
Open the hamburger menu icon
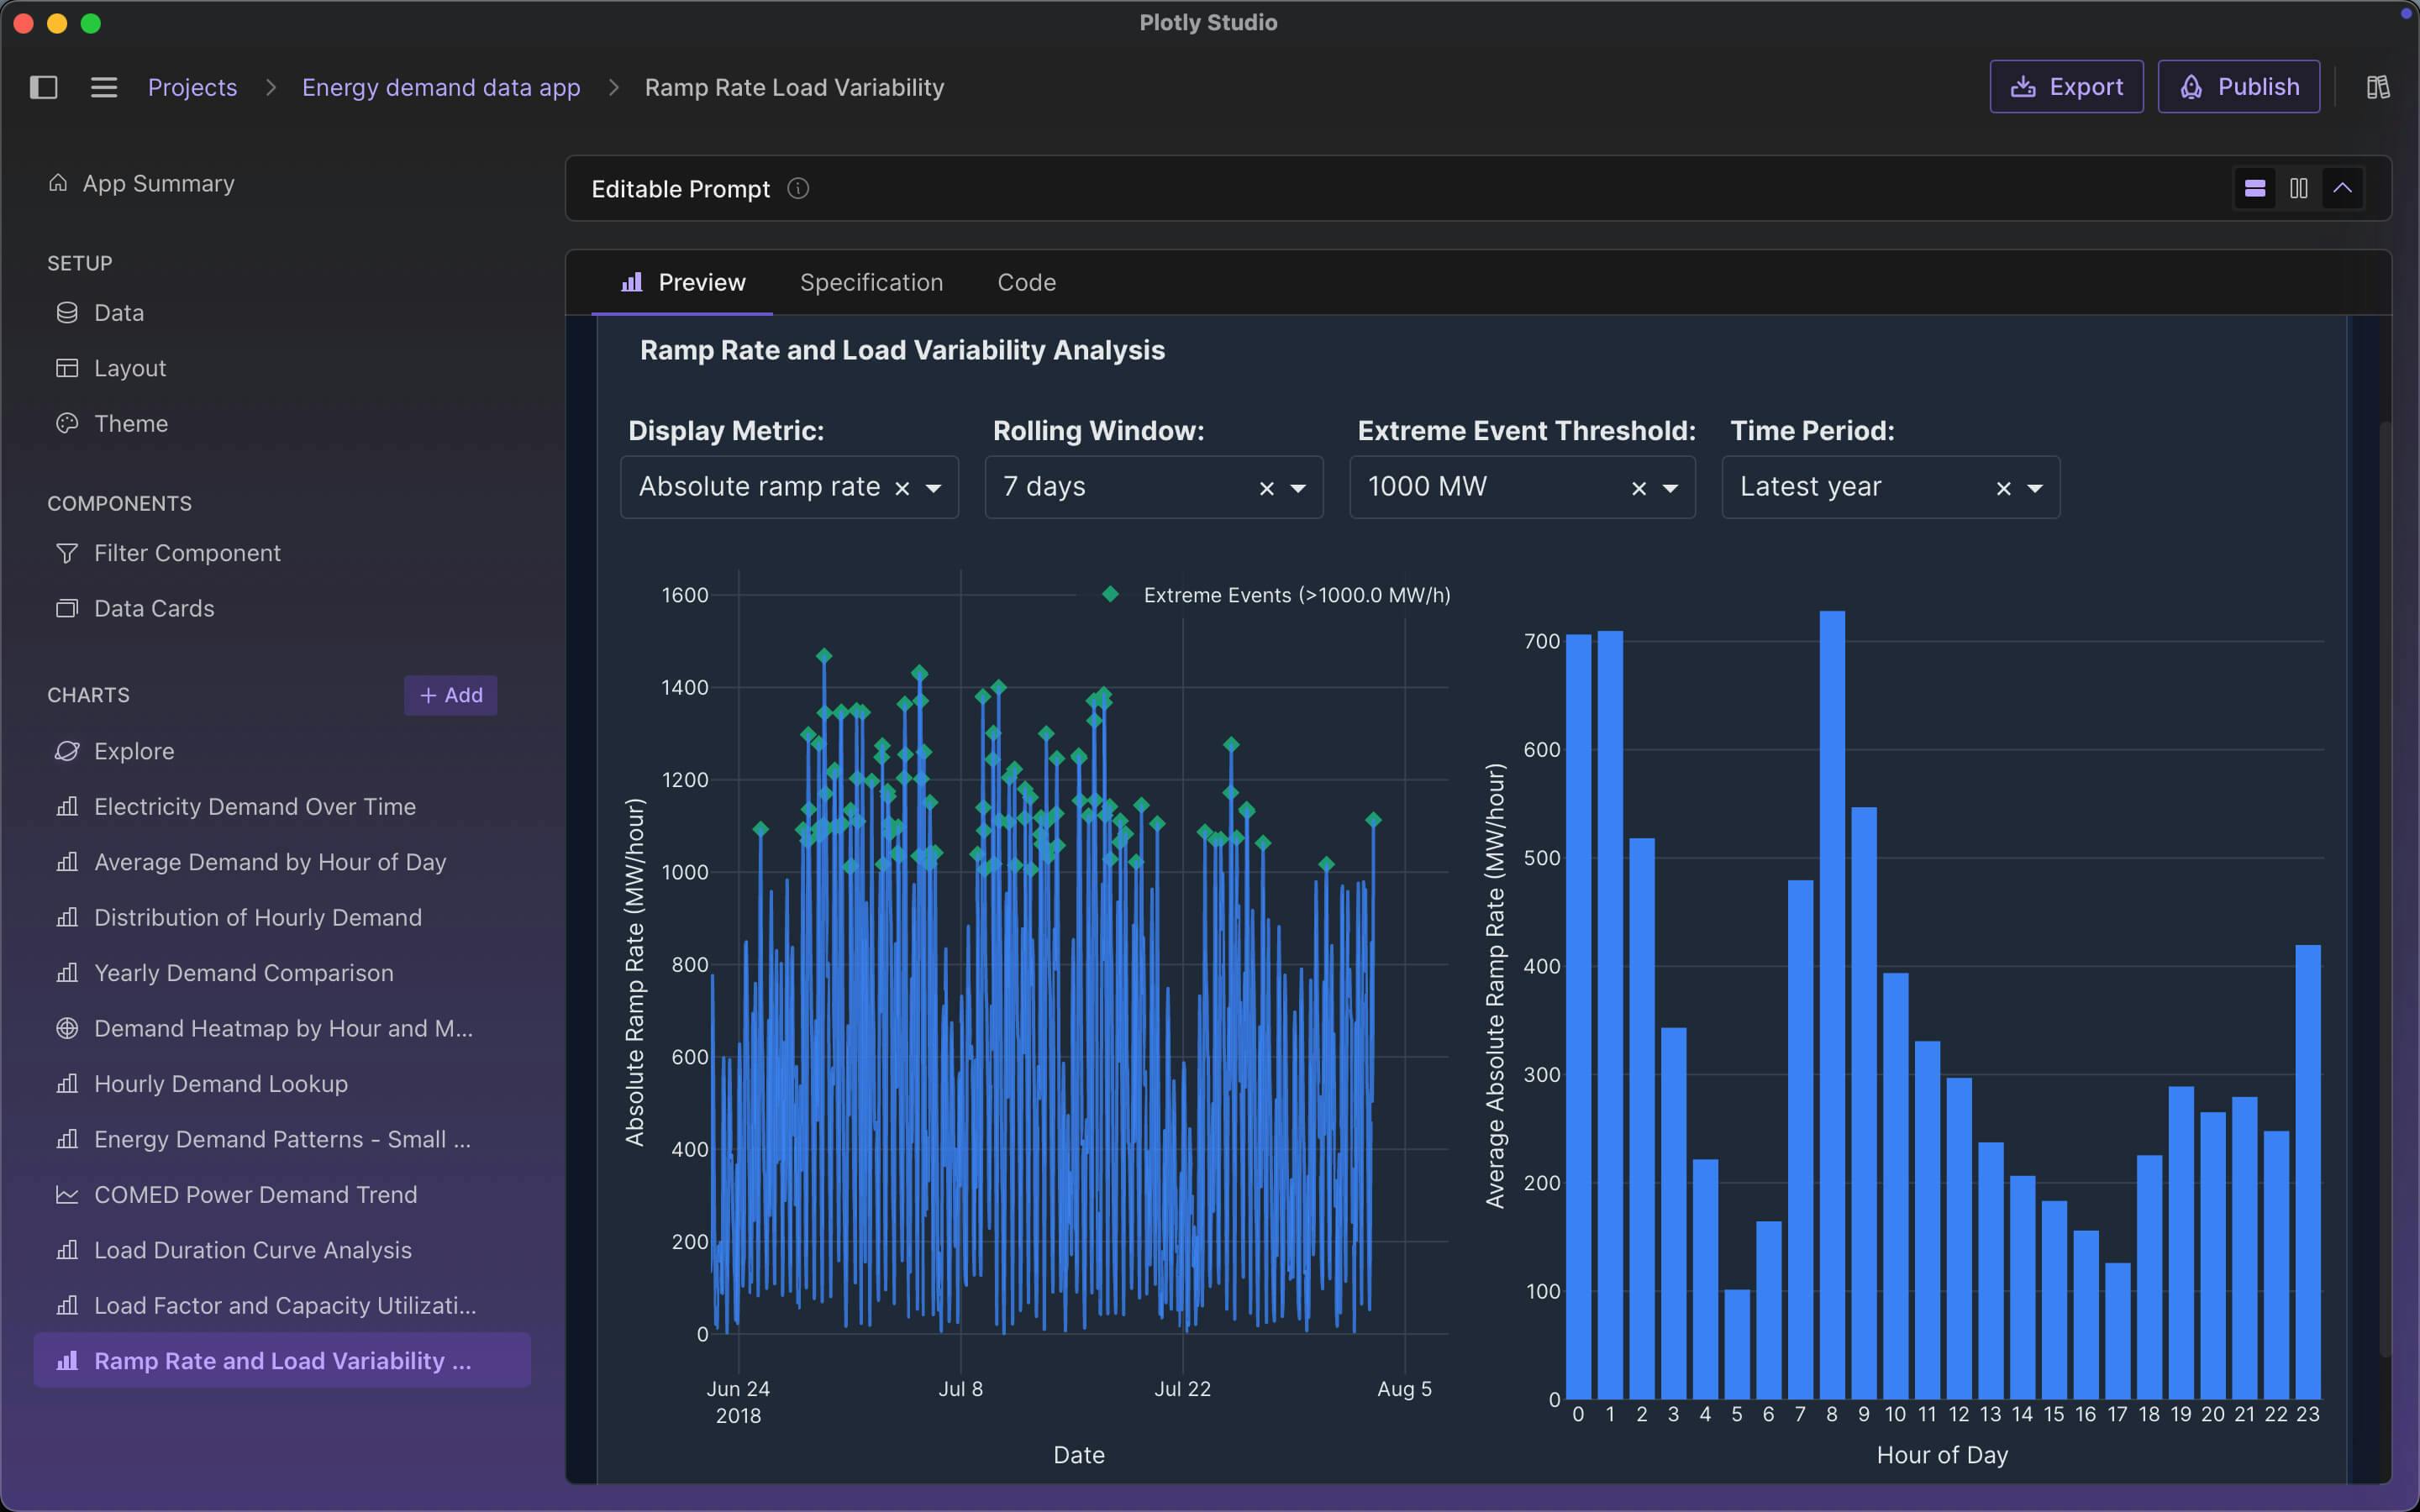103,87
